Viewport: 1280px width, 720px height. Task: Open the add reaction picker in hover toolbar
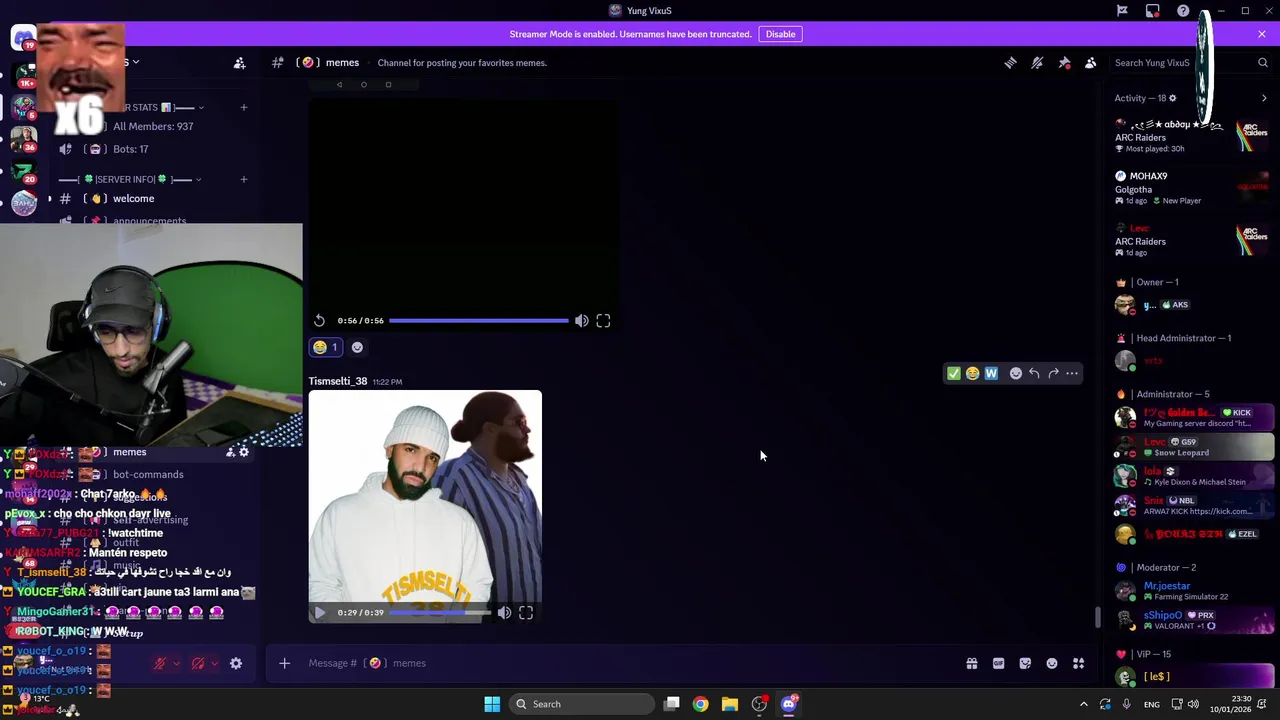pyautogui.click(x=1015, y=373)
